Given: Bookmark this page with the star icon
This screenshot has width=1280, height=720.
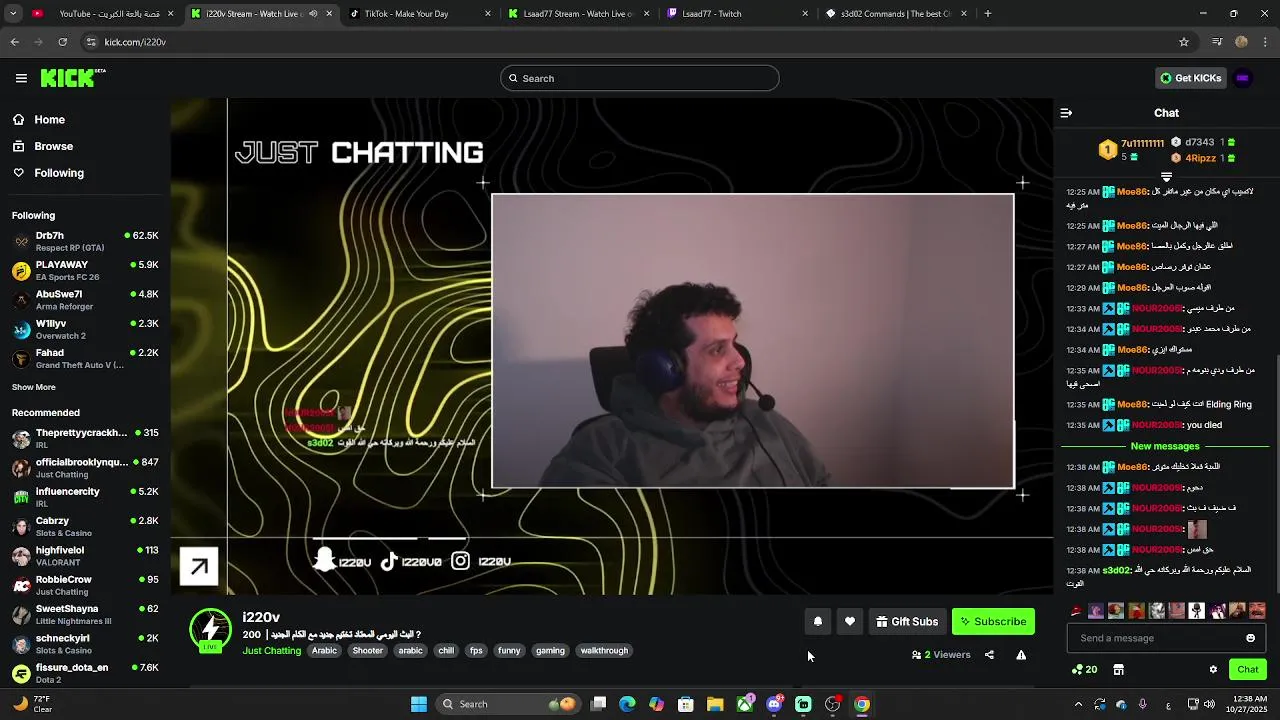Looking at the screenshot, I should [x=1184, y=42].
